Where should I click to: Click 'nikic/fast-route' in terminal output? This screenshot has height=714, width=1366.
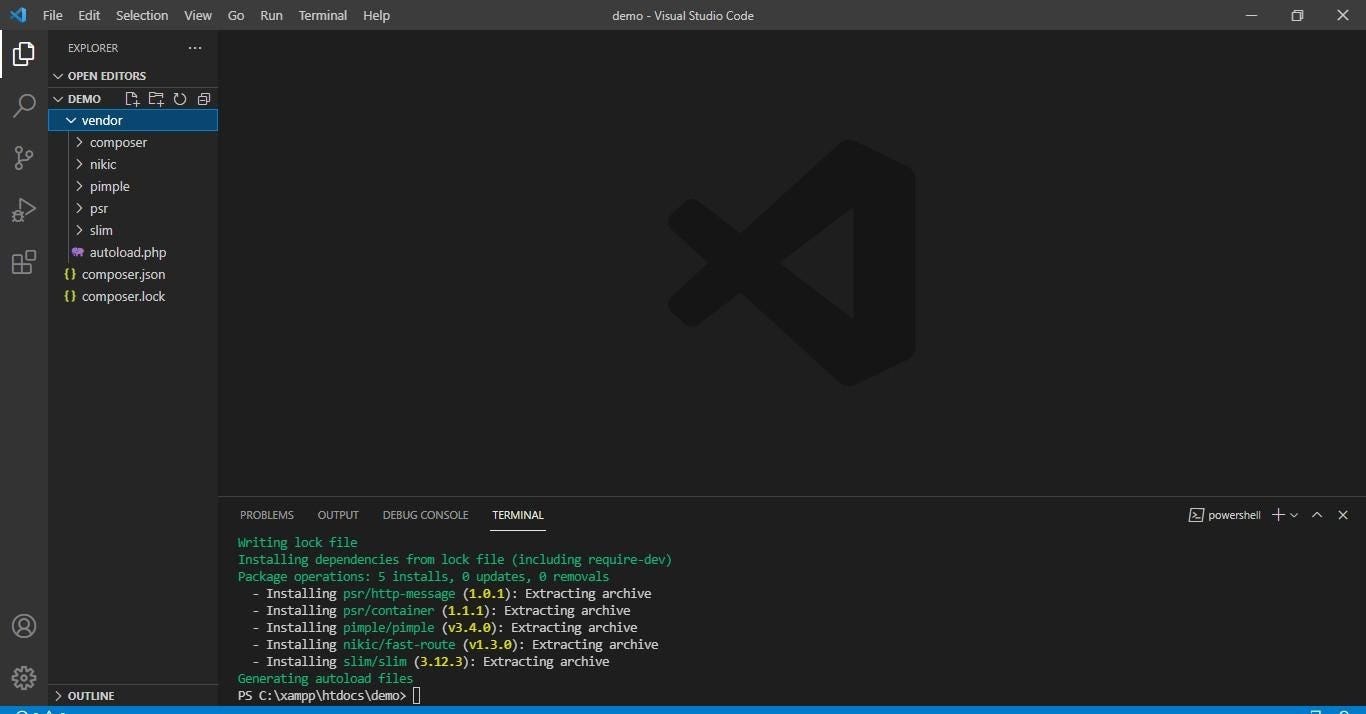click(399, 644)
